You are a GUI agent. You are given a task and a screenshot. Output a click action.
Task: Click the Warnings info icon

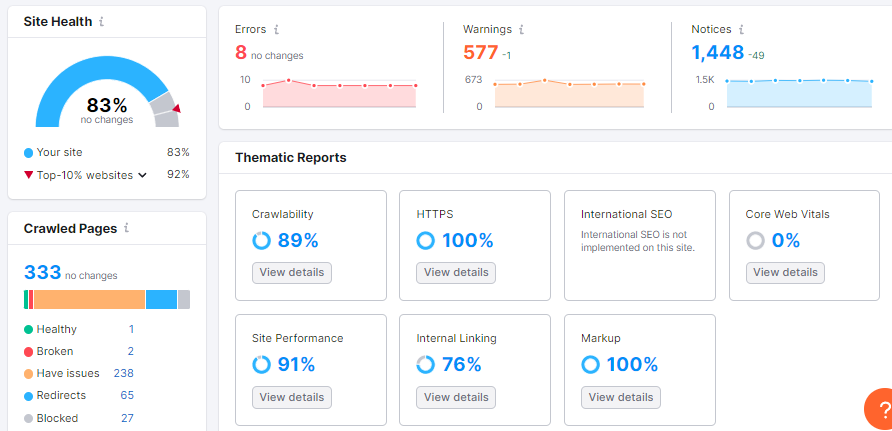pos(522,30)
